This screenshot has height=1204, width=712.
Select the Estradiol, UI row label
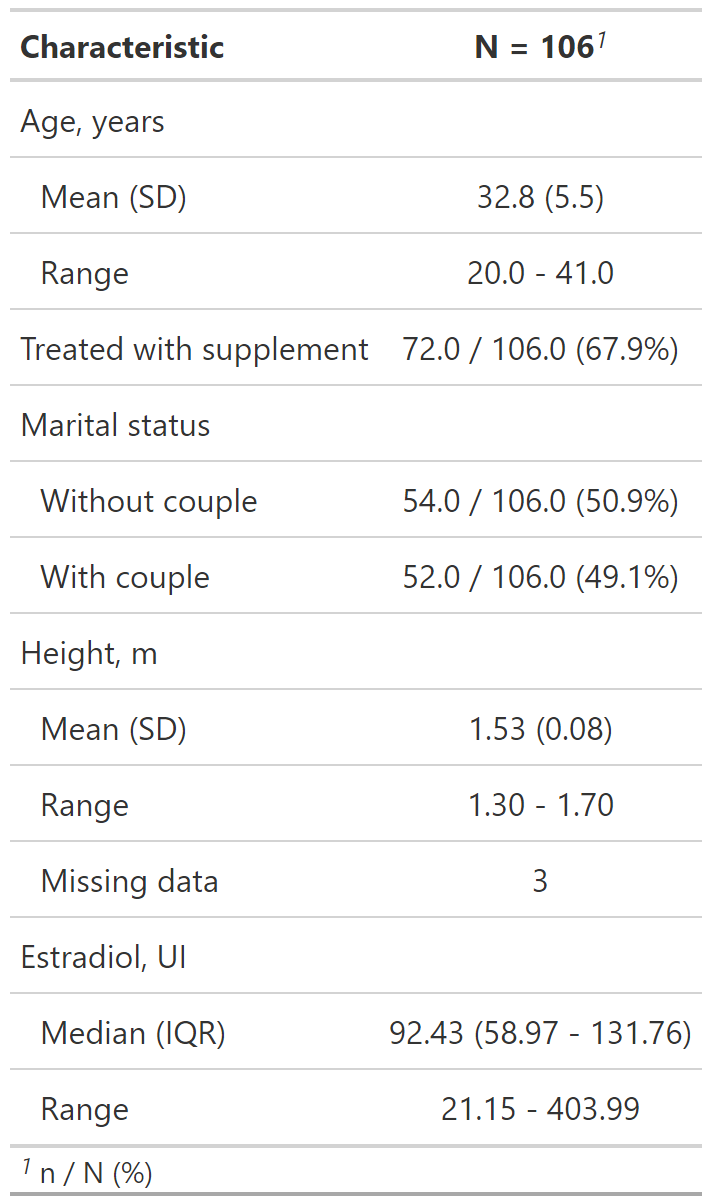(x=103, y=958)
